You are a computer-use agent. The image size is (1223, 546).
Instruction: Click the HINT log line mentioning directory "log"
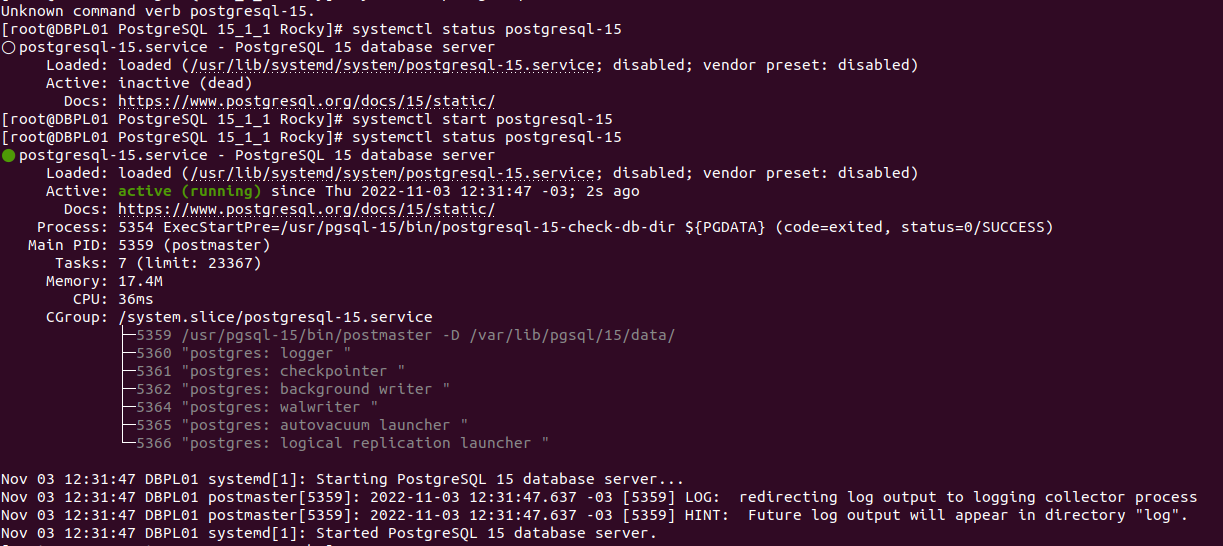(x=594, y=515)
